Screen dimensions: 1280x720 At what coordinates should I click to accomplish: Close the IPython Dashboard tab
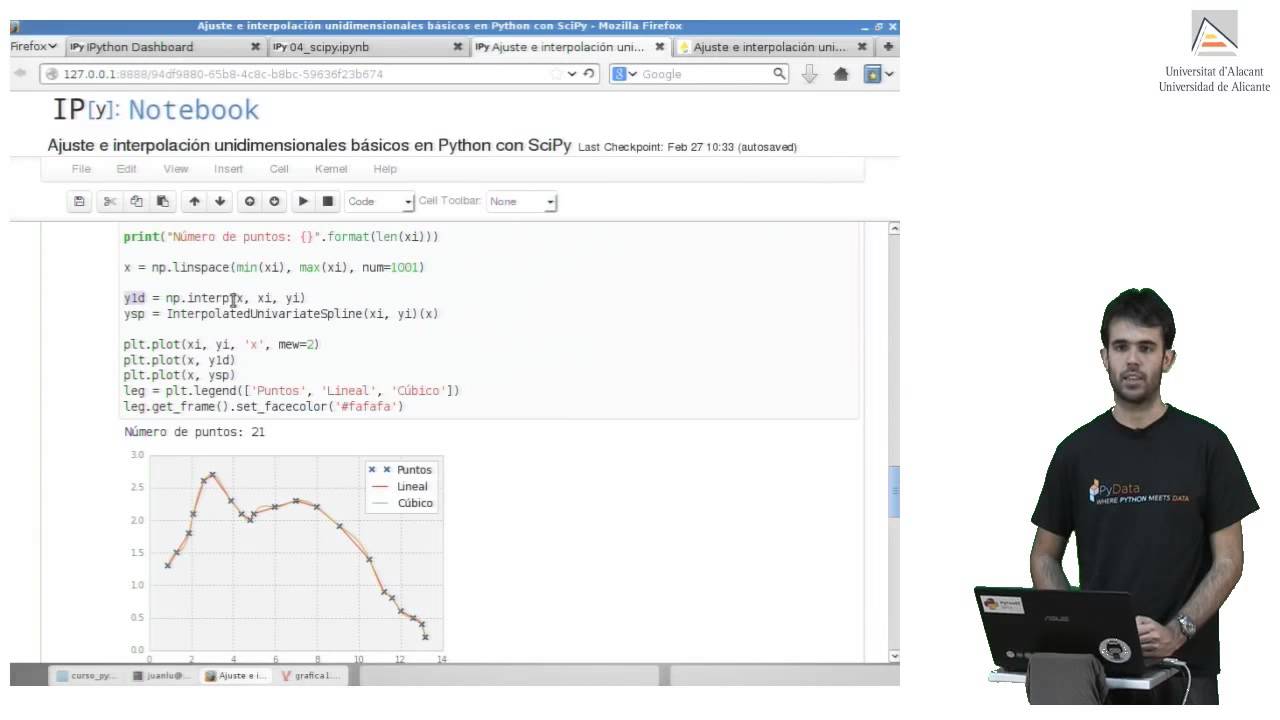click(x=255, y=47)
